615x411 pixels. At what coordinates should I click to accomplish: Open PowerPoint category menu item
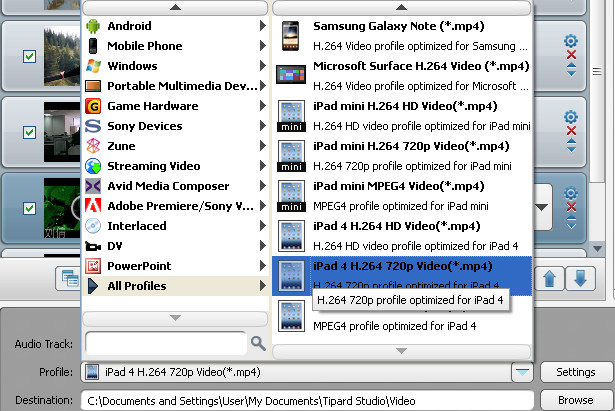[x=175, y=266]
